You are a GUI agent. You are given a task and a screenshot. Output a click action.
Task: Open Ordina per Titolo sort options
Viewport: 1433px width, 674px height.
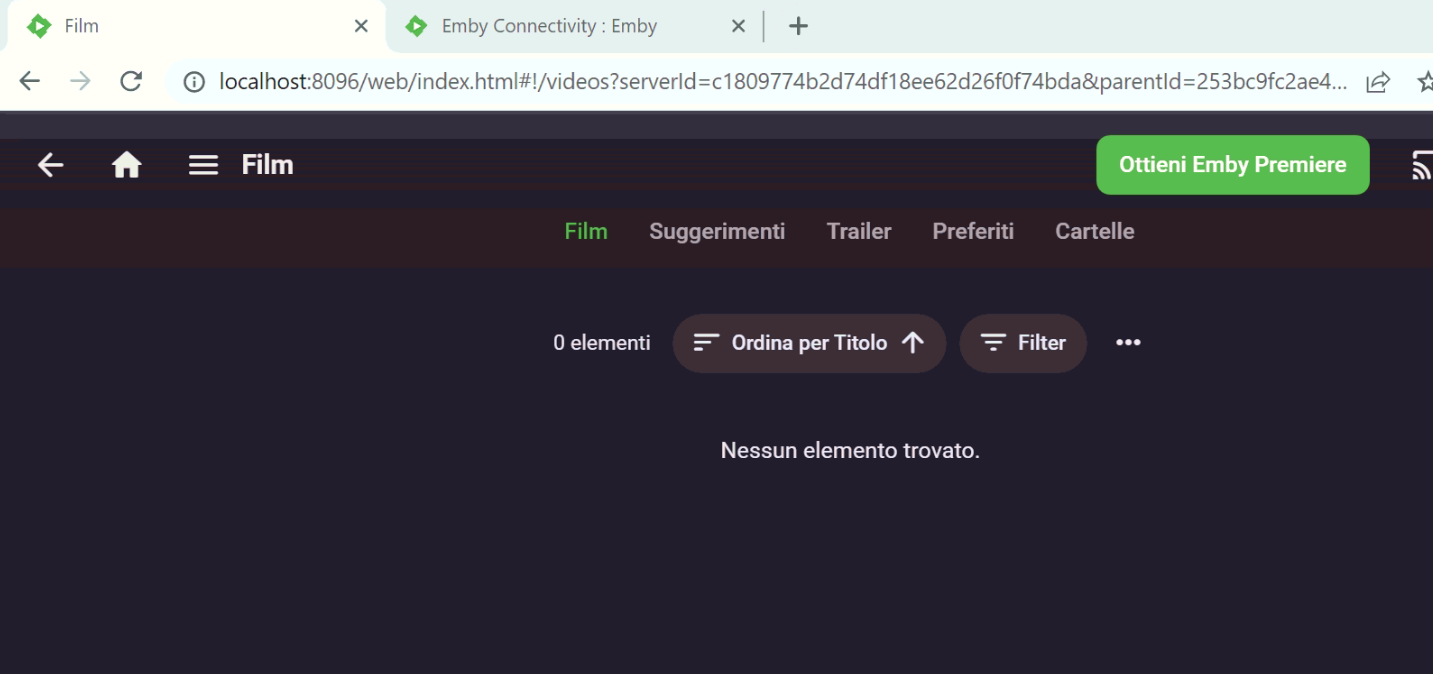[809, 343]
